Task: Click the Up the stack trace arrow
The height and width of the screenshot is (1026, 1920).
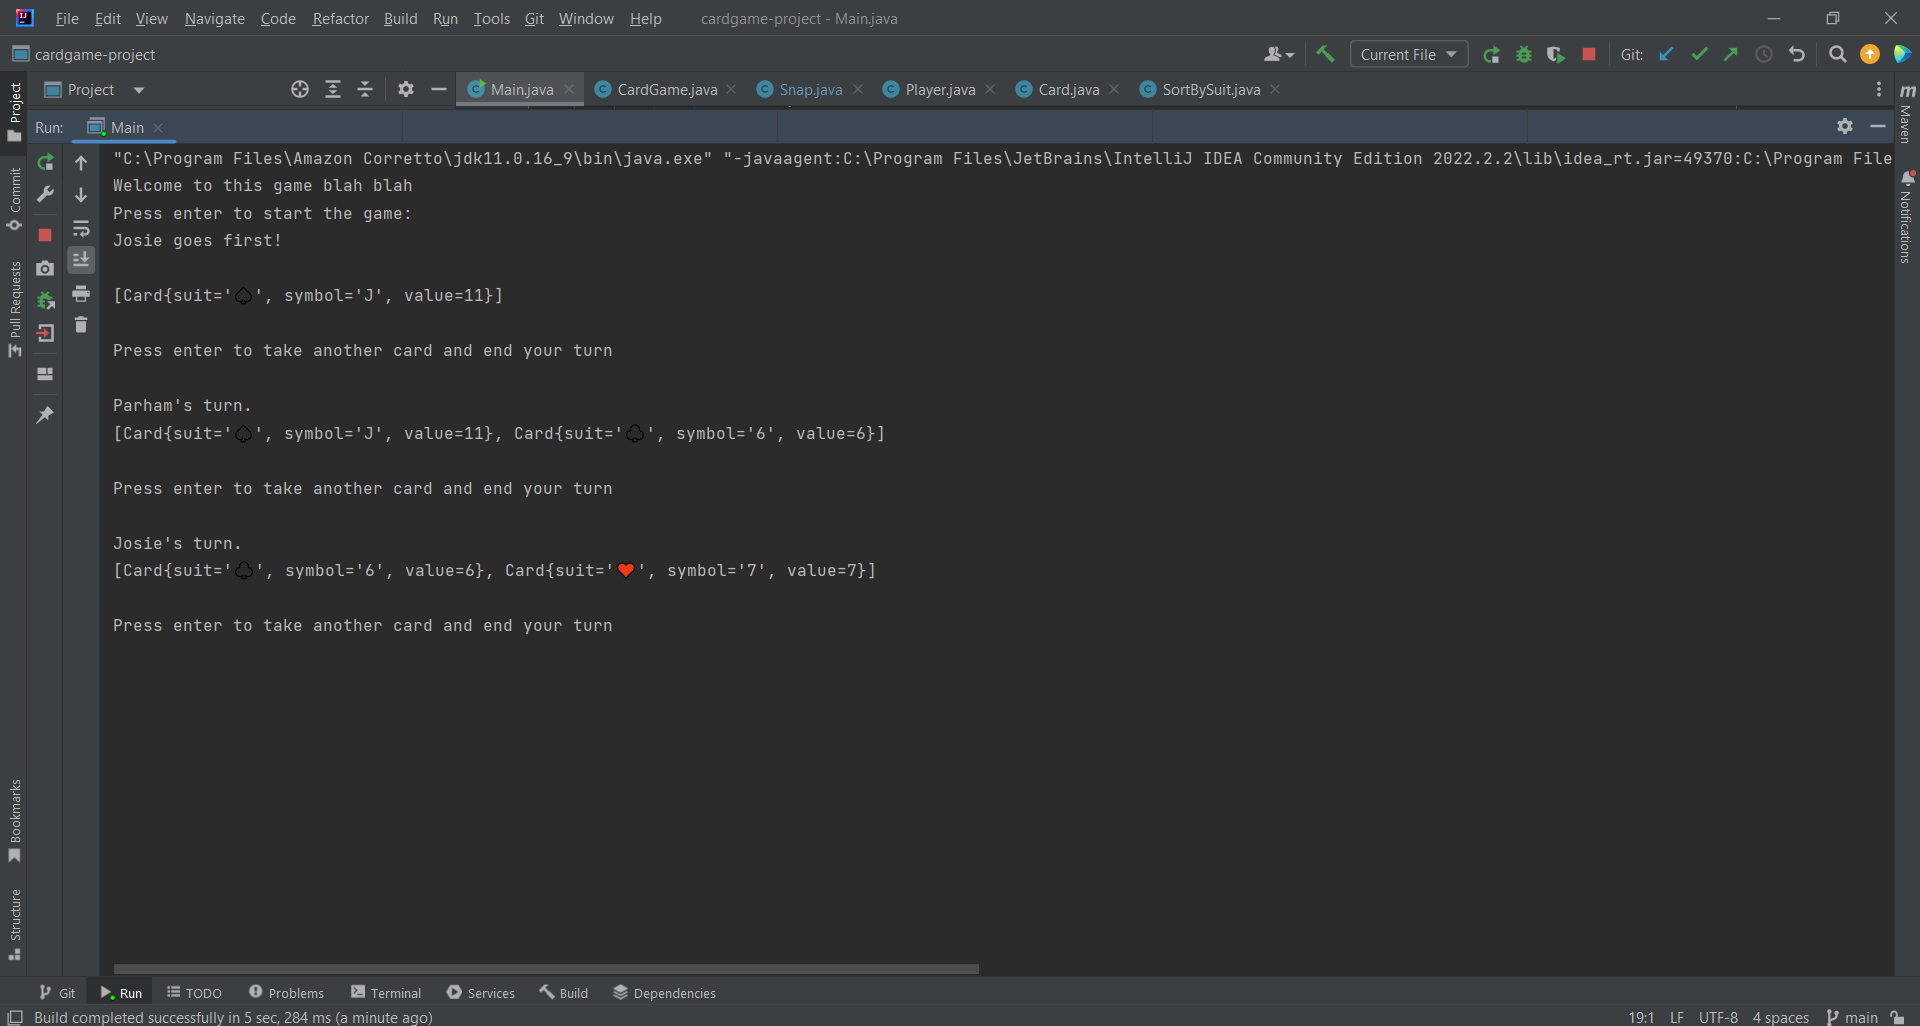Action: pyautogui.click(x=81, y=162)
